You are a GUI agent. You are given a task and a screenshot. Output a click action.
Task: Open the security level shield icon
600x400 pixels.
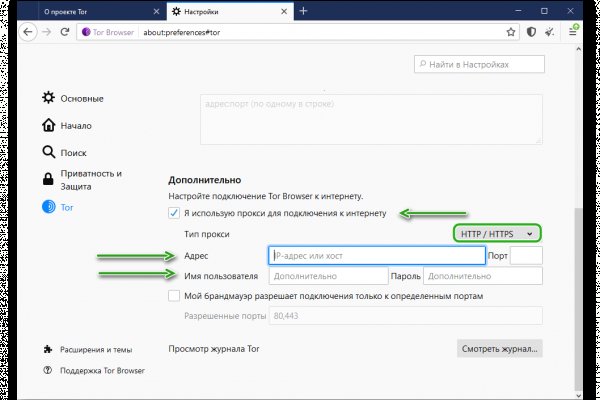pyautogui.click(x=531, y=31)
